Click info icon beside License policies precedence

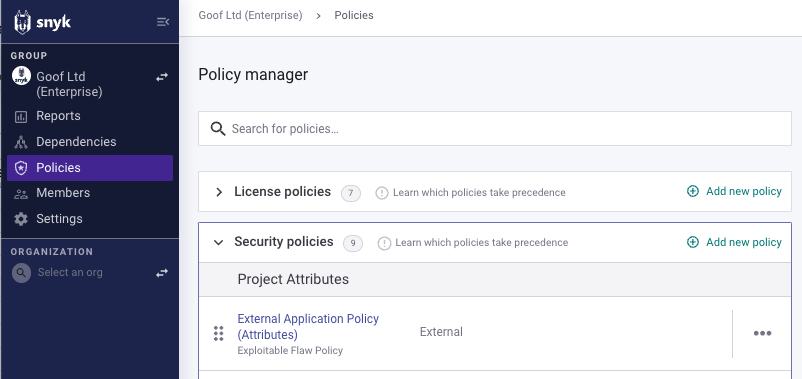[x=382, y=193]
